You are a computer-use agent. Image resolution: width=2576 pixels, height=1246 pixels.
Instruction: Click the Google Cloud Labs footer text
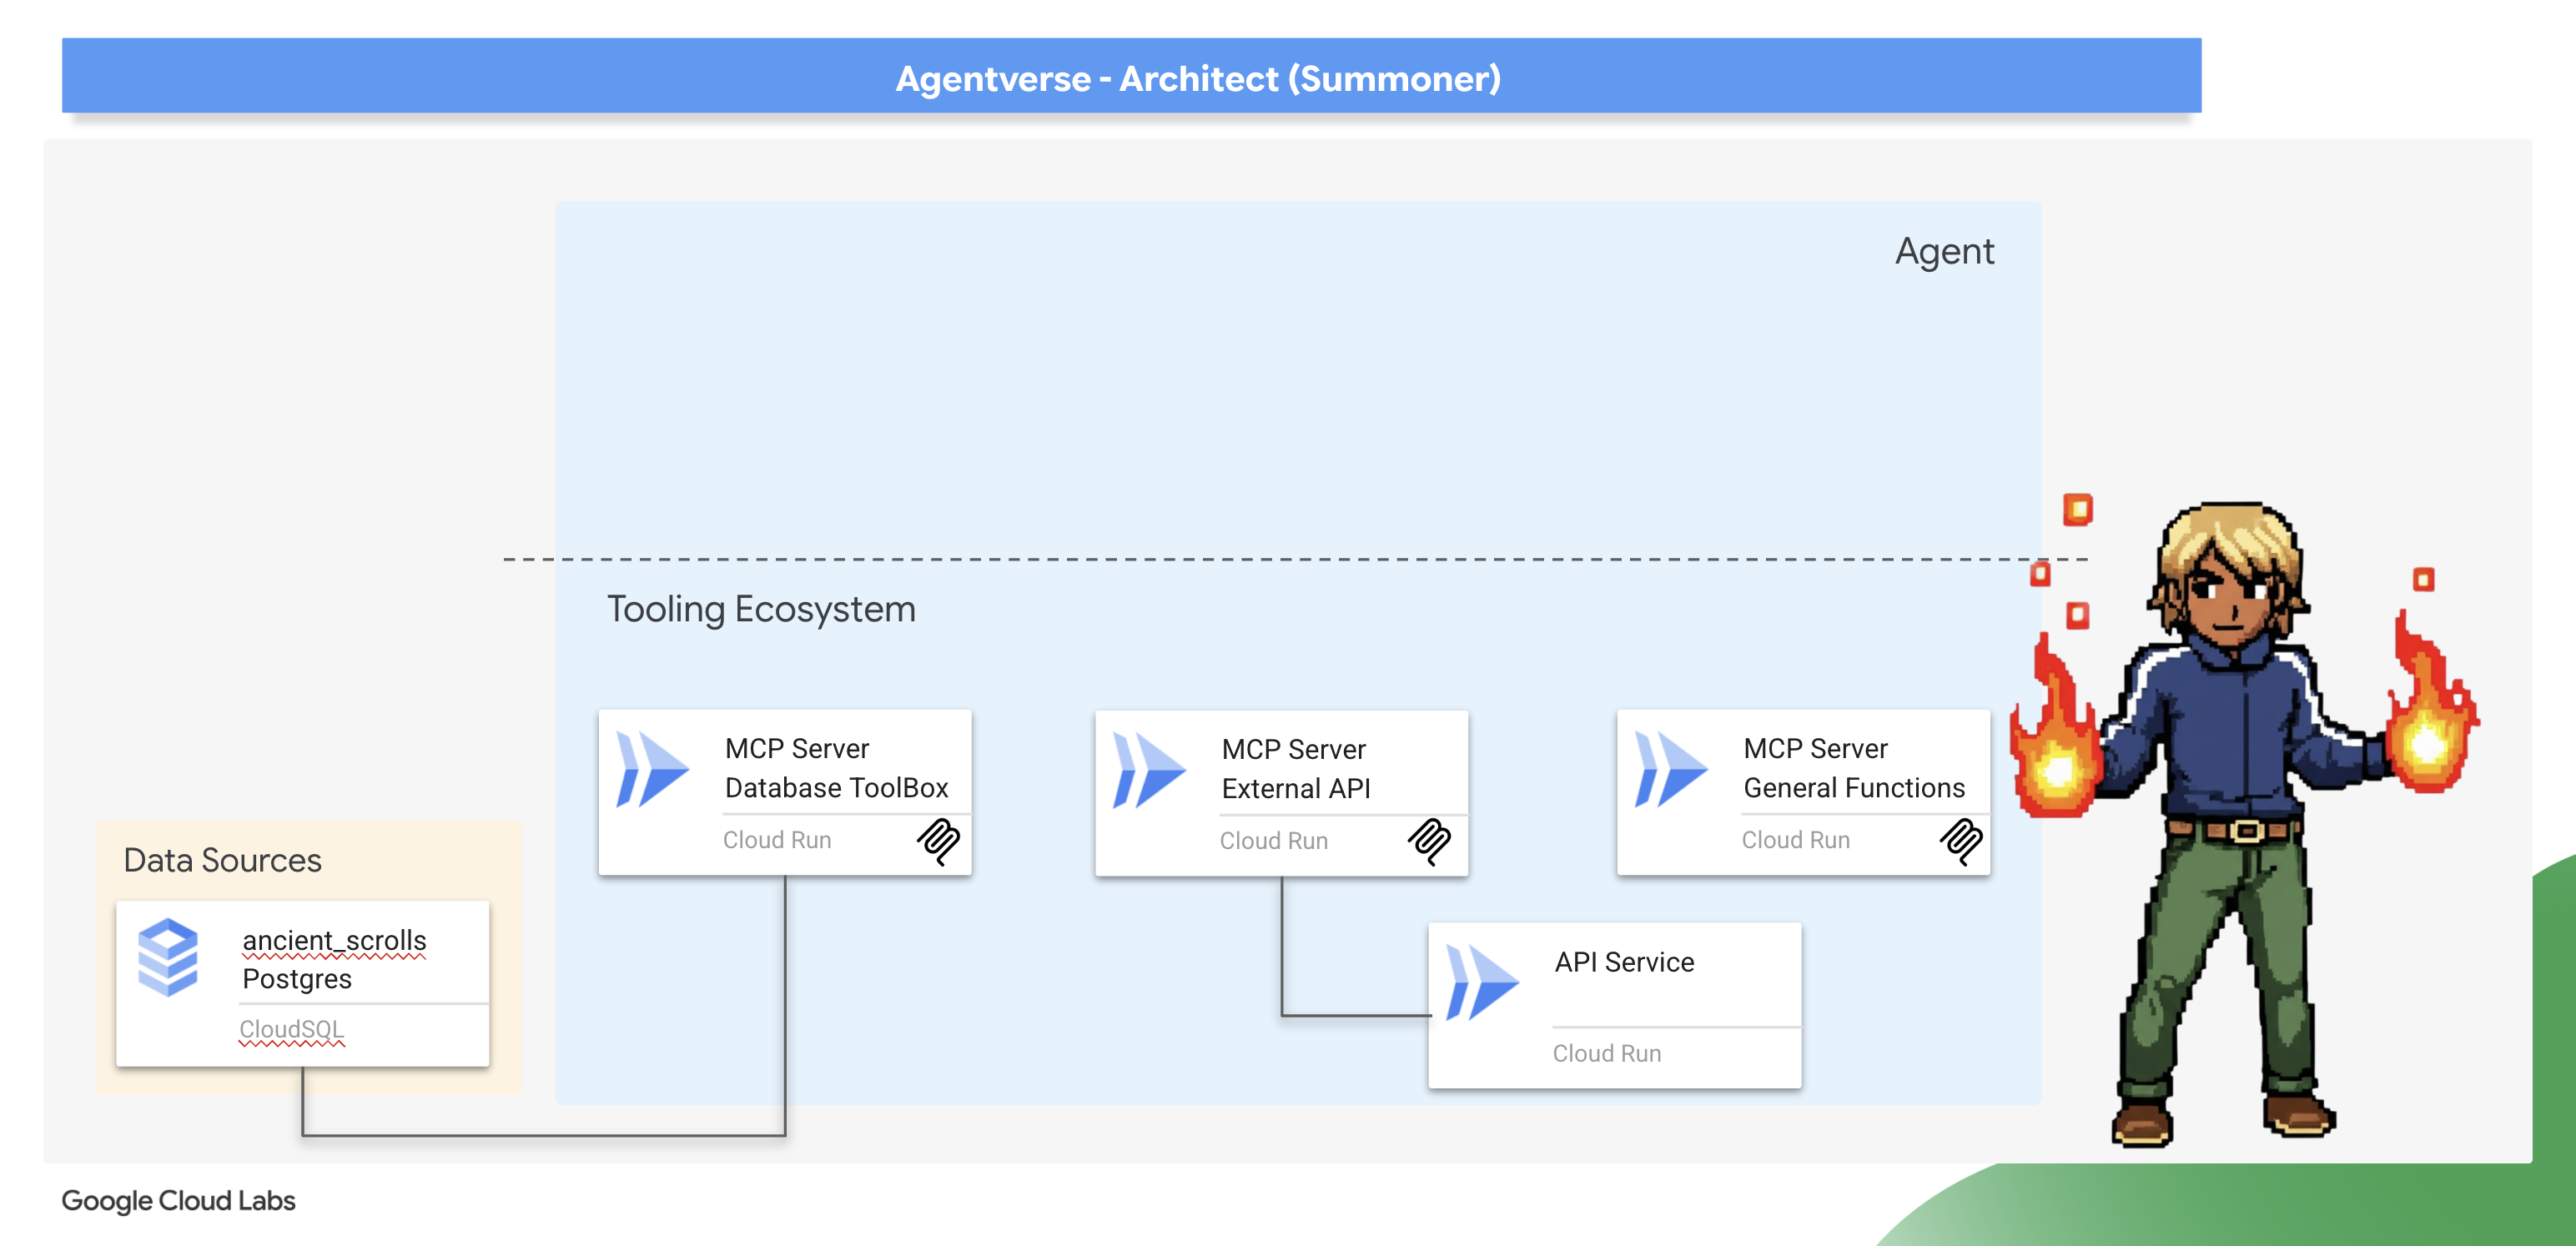(178, 1200)
